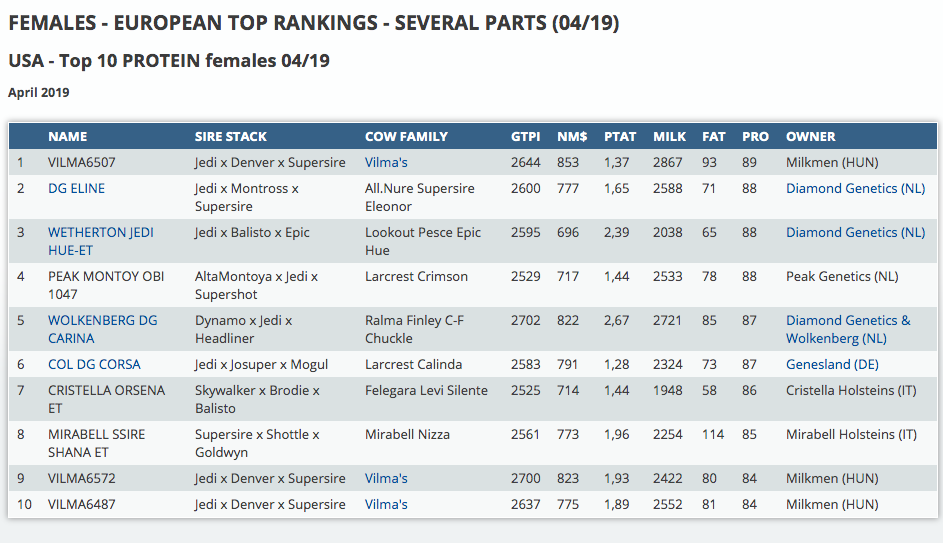Screen dimensions: 943x543
Task: Click the SIRE STACK column header
Action: [x=231, y=136]
